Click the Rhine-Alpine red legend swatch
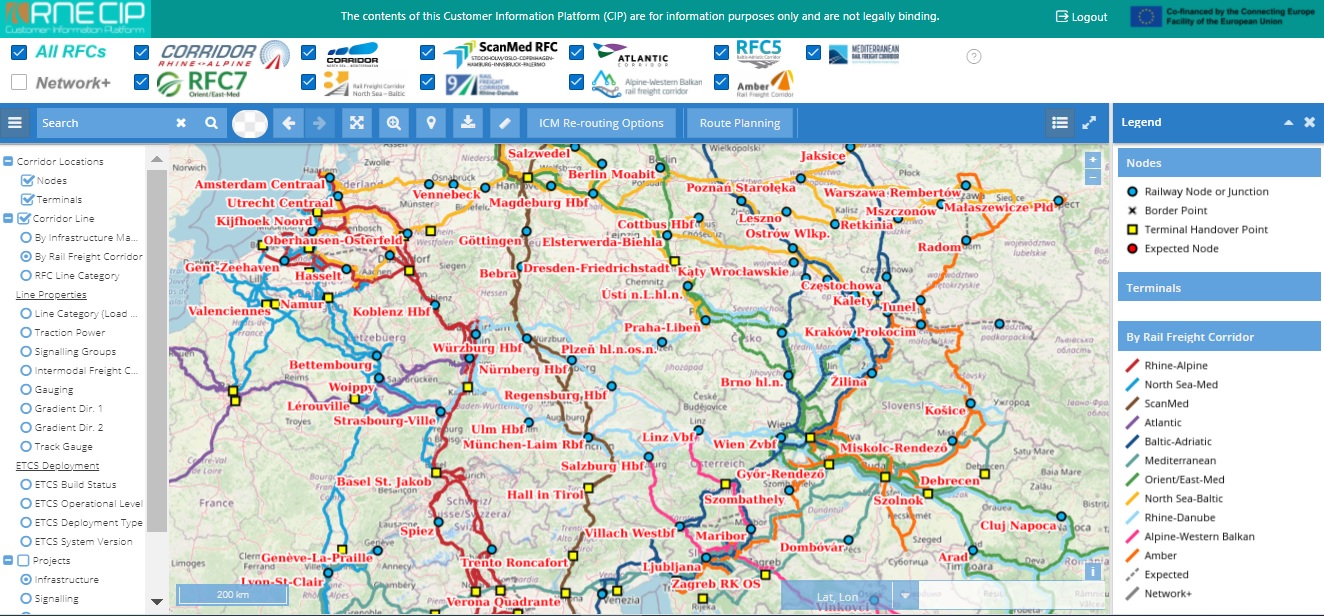 click(1132, 366)
